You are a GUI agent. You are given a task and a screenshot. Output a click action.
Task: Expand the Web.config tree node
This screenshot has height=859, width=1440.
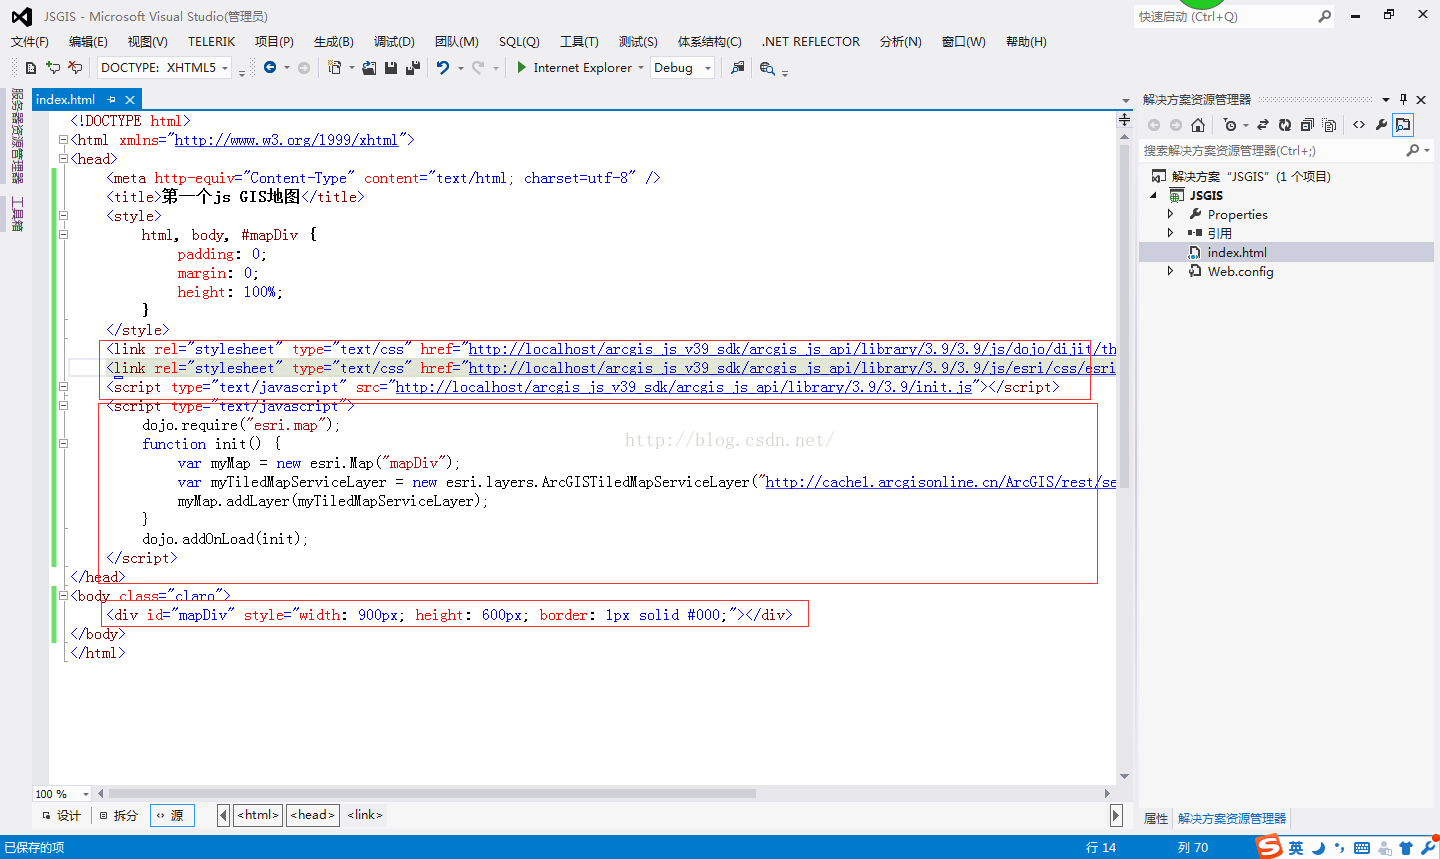click(x=1170, y=271)
